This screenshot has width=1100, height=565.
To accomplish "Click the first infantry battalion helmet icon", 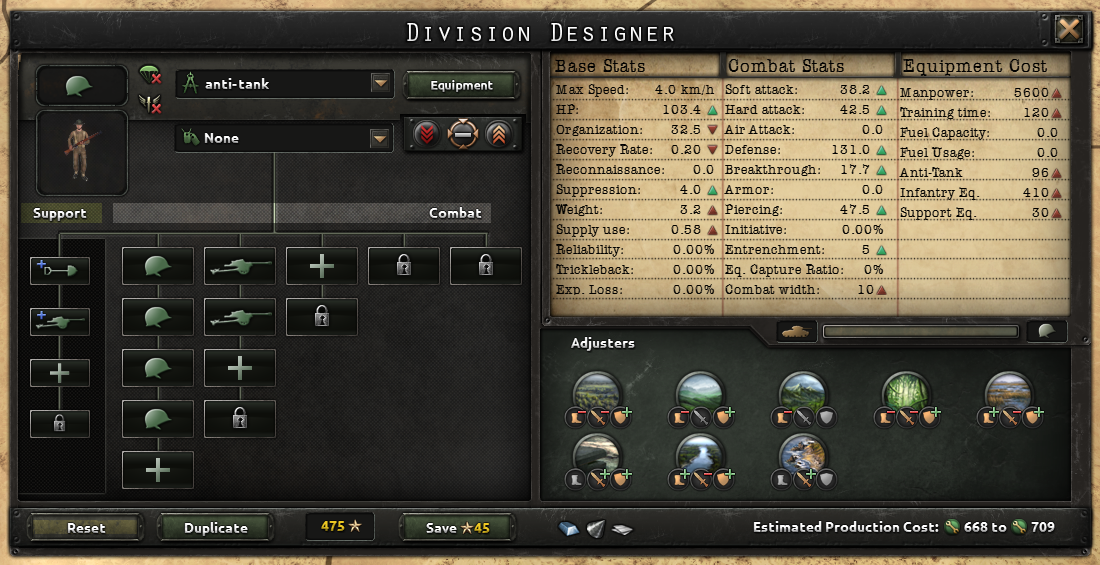I will click(158, 266).
